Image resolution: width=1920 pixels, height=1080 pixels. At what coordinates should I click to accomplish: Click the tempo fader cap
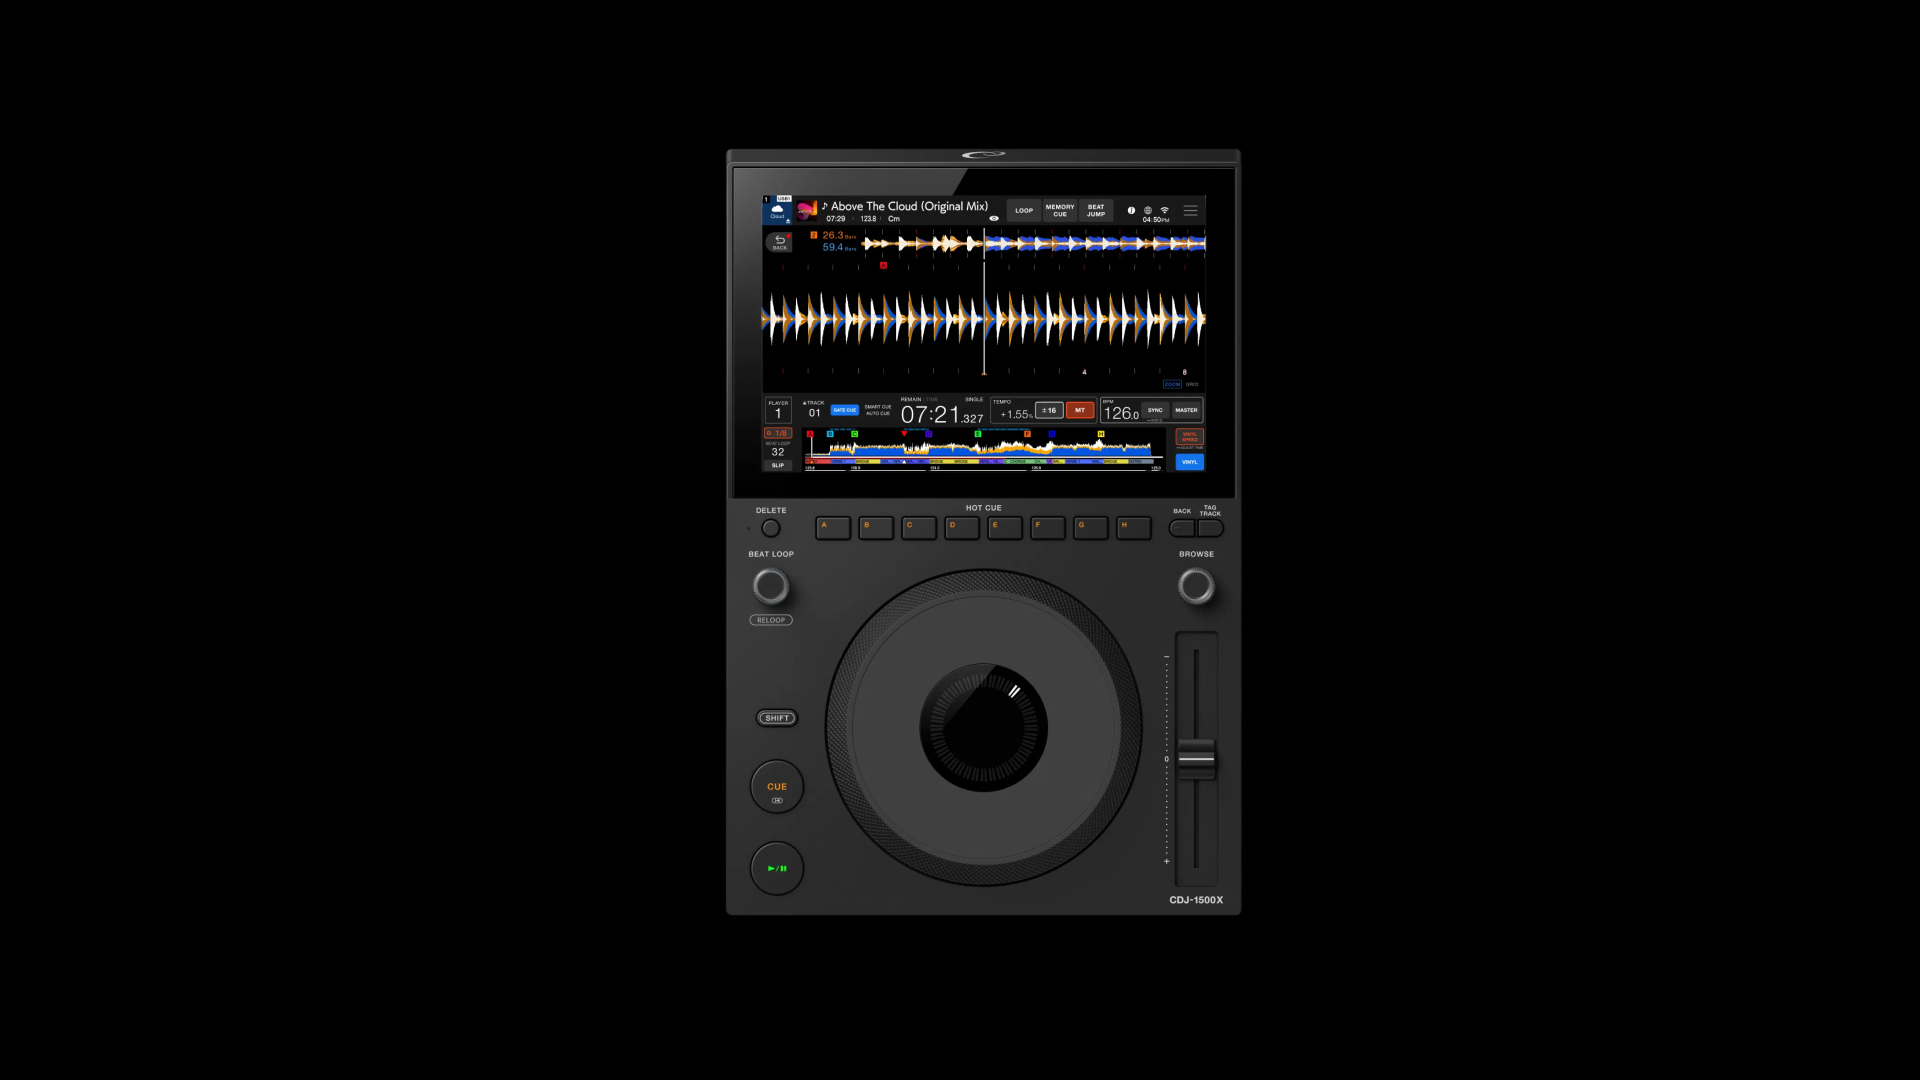click(1196, 759)
